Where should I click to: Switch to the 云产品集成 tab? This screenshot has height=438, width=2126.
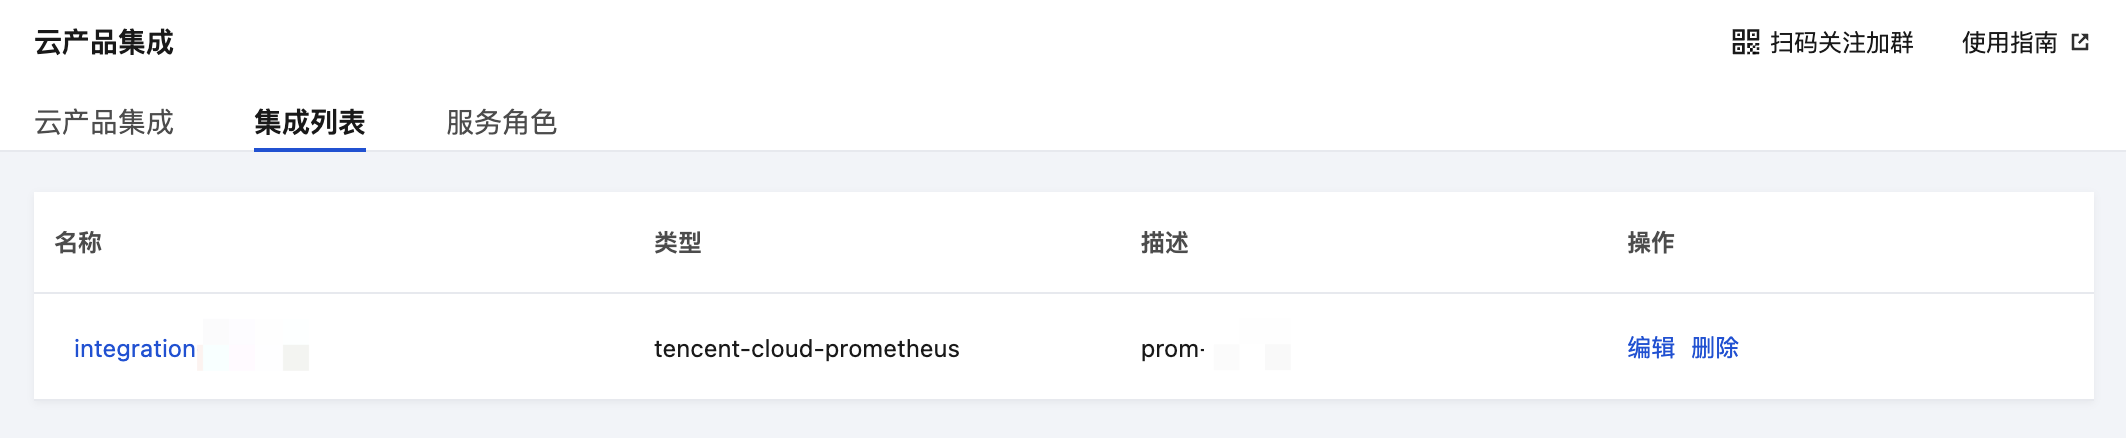104,122
